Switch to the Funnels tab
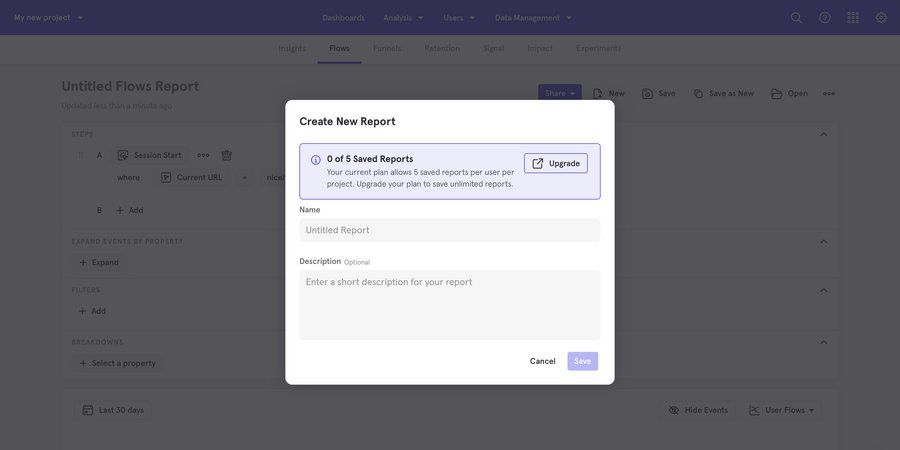The width and height of the screenshot is (900, 450). (387, 49)
